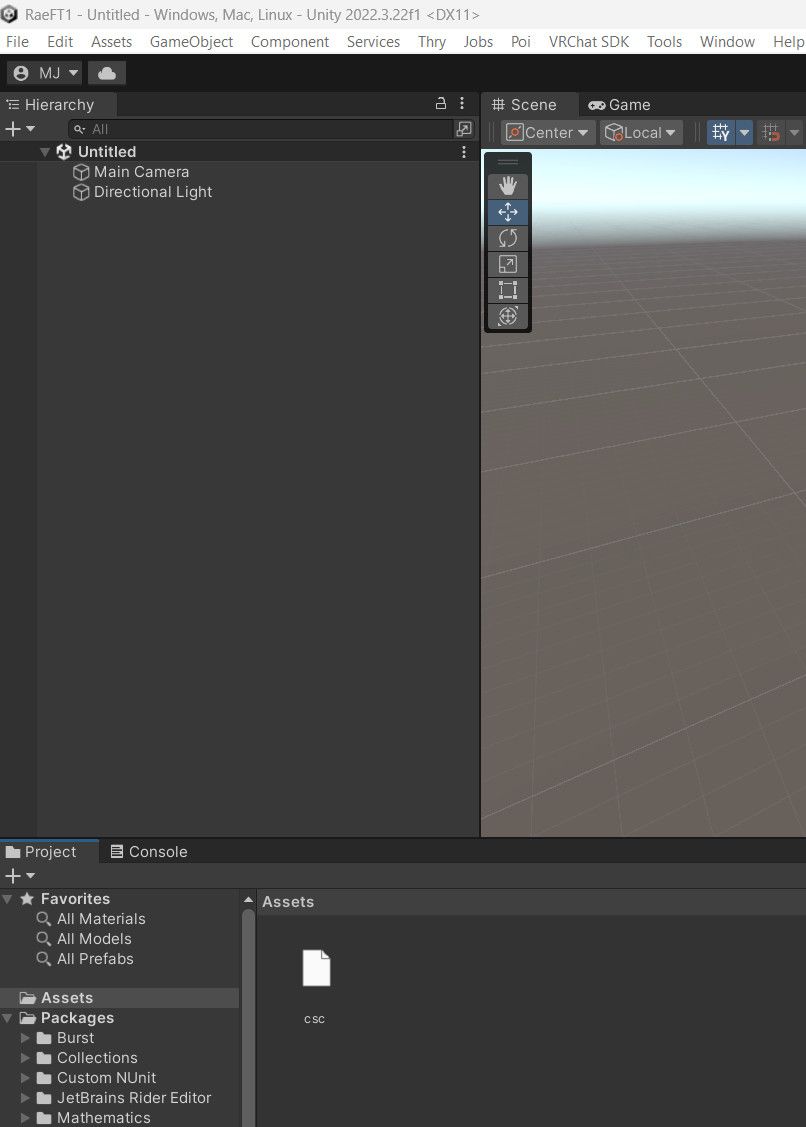Open the Component menu
This screenshot has width=806, height=1127.
coord(290,42)
